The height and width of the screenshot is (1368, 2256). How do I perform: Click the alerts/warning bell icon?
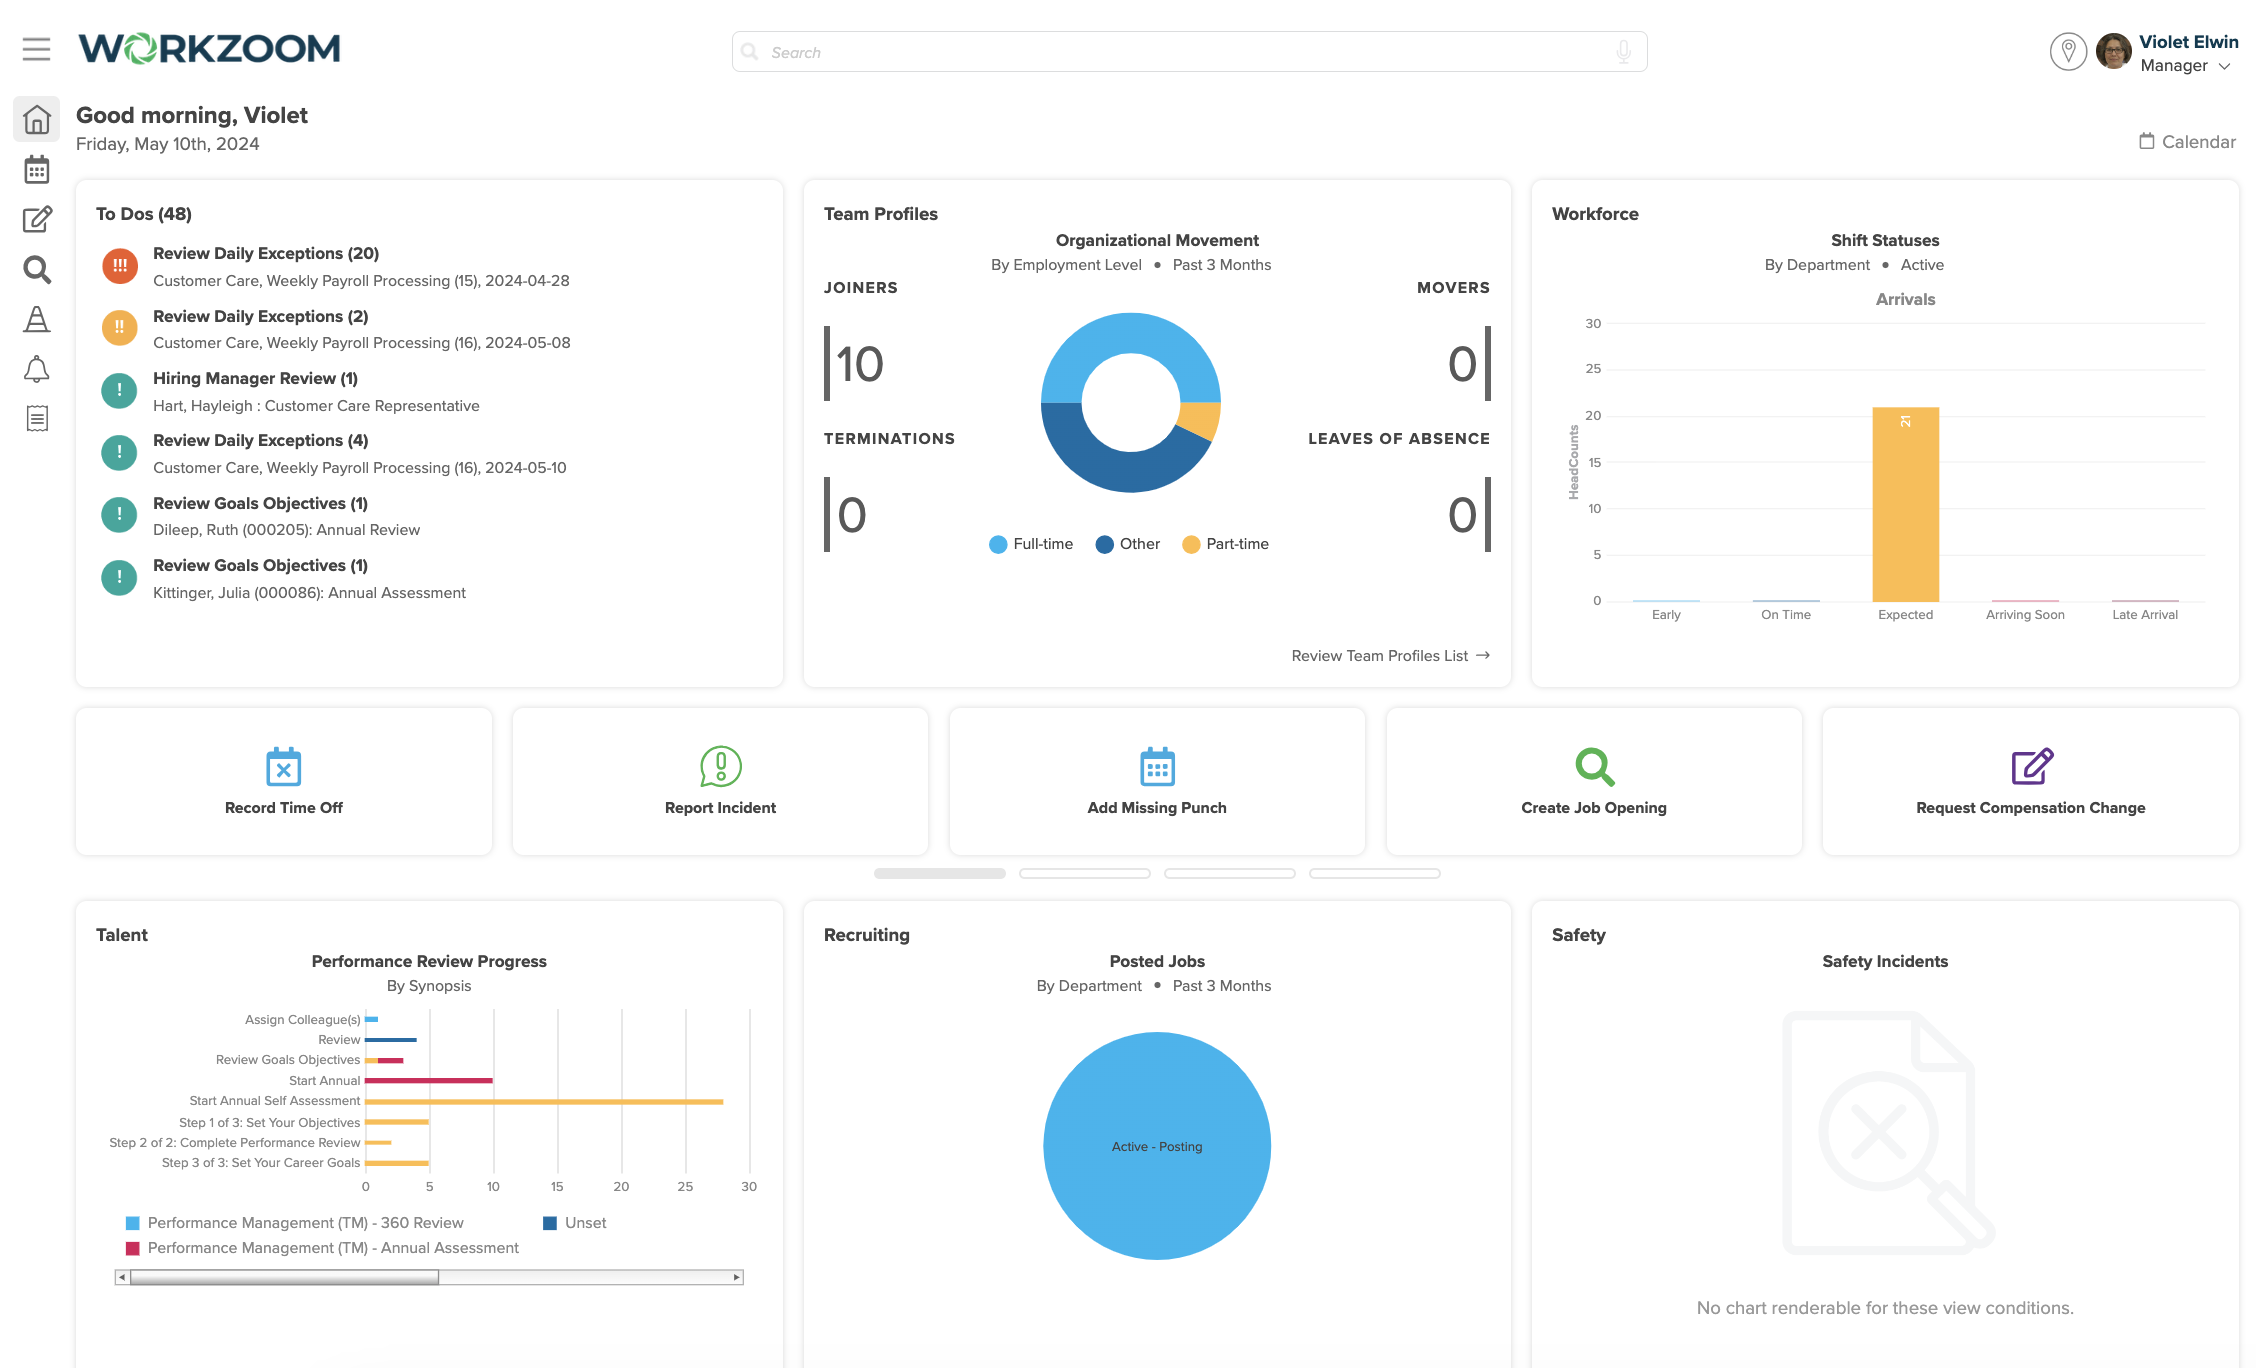[x=35, y=367]
